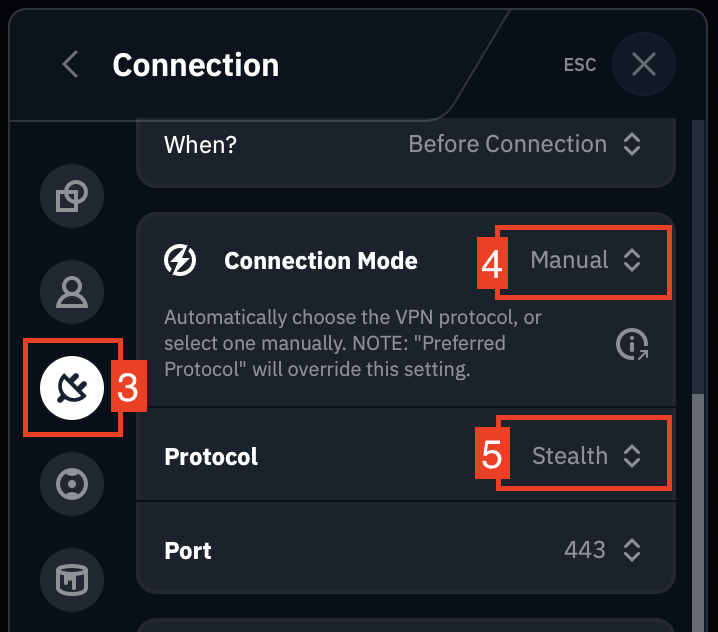
Task: Click the lightning bolt Connection Mode icon
Action: [x=180, y=261]
